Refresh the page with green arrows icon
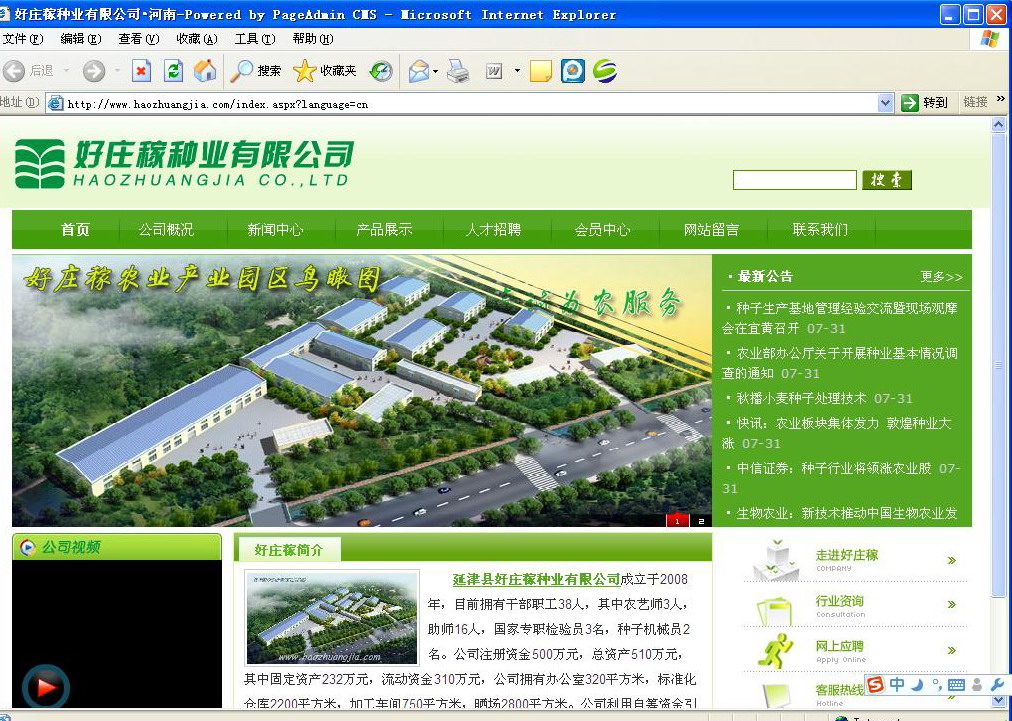Viewport: 1012px width, 721px height. point(173,71)
